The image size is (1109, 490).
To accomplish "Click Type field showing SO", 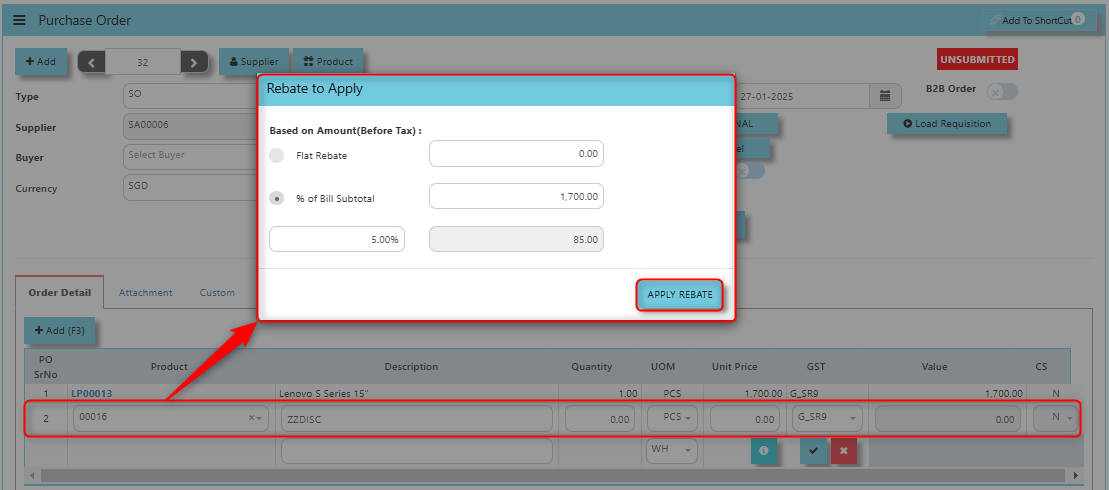I will click(x=190, y=96).
